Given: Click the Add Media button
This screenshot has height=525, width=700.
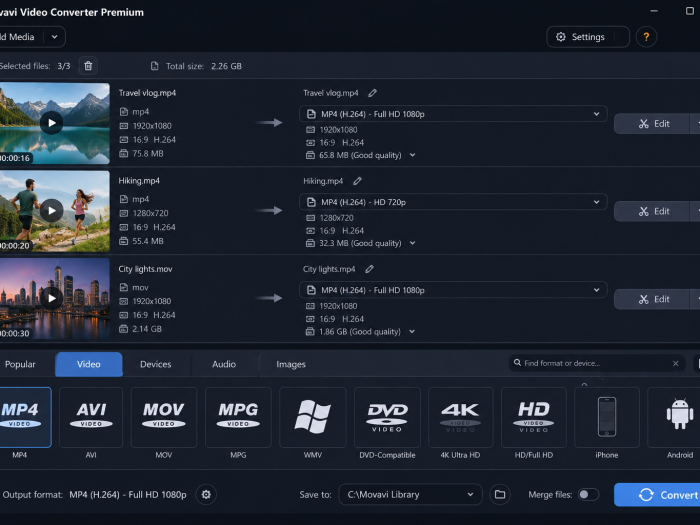Looking at the screenshot, I should point(21,37).
